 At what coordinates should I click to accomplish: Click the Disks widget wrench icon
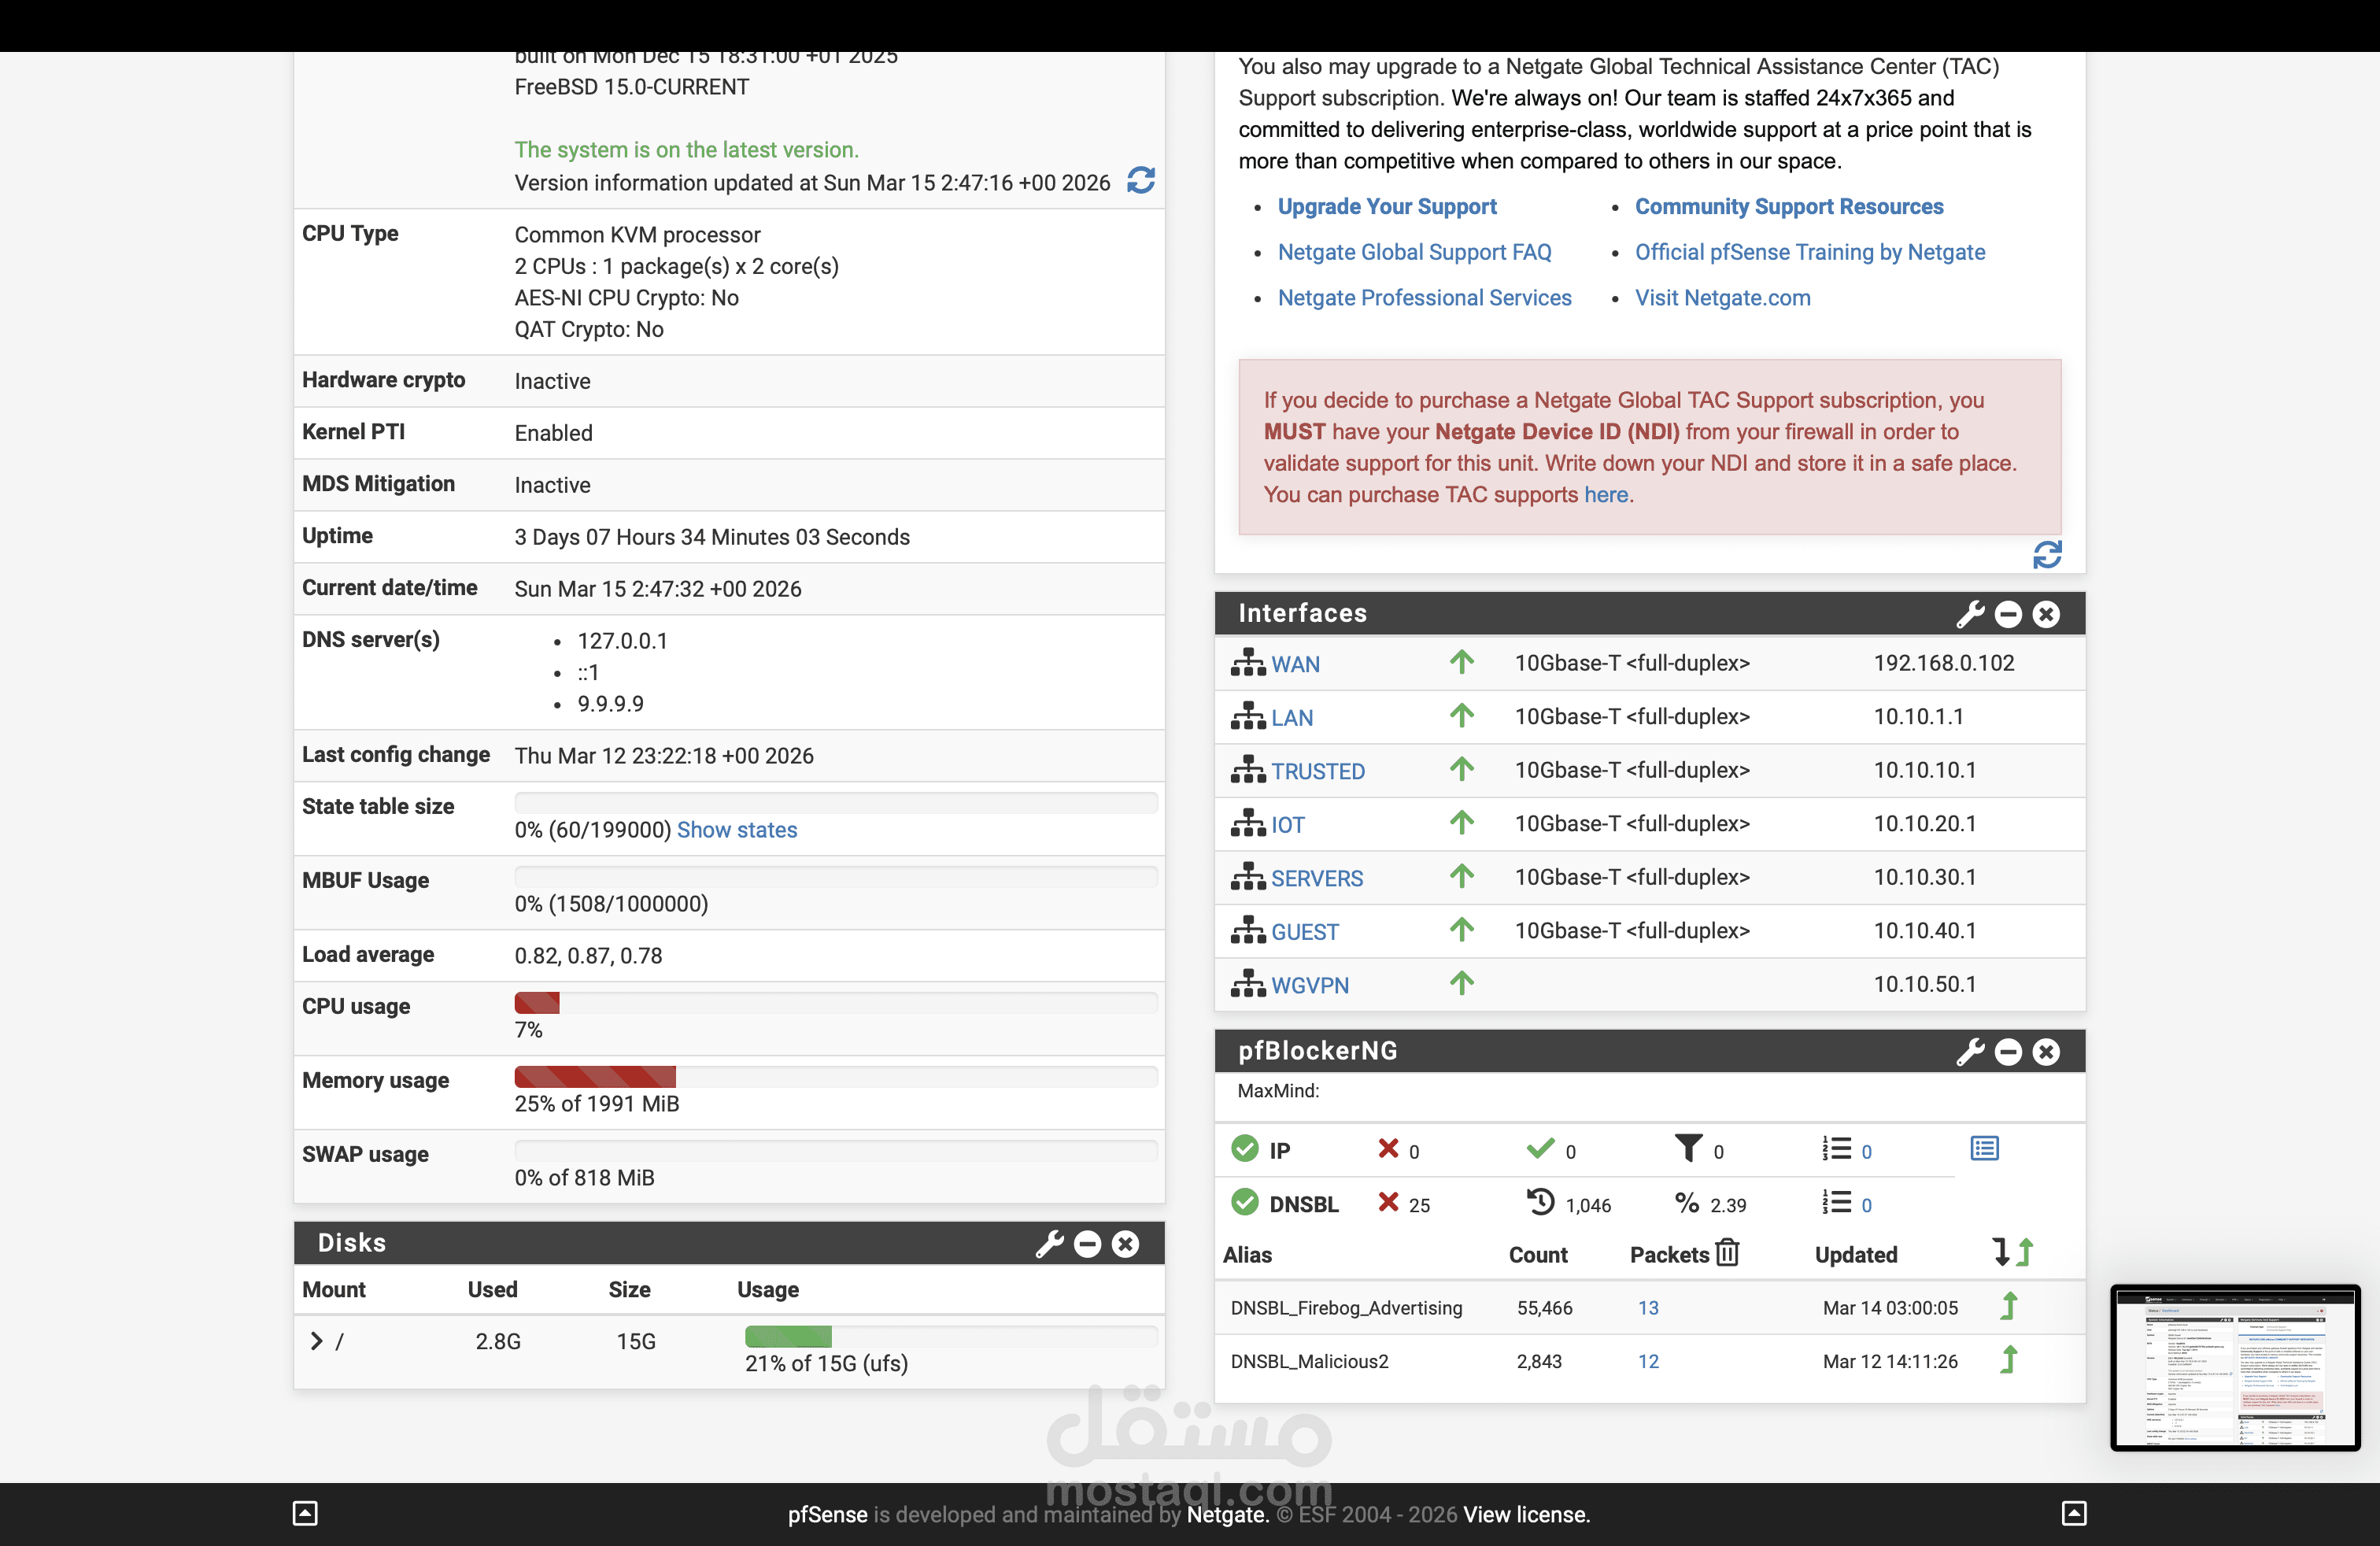[x=1049, y=1244]
